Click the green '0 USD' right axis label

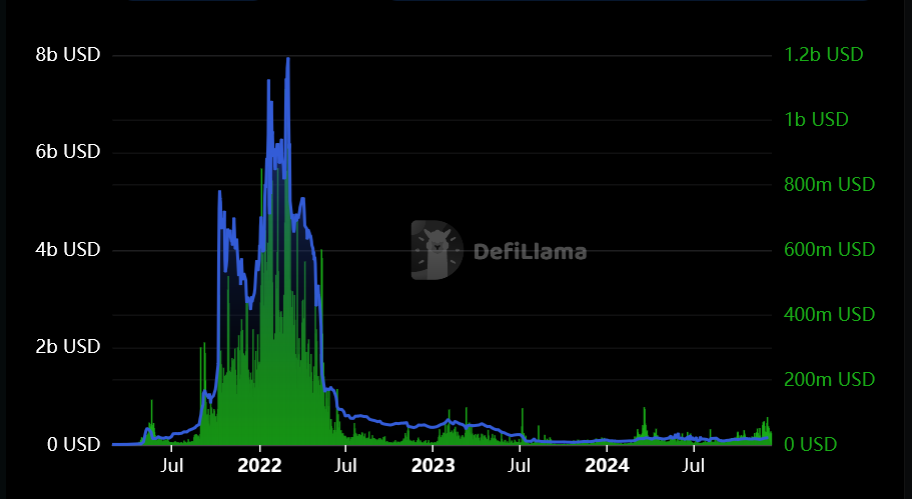(810, 444)
